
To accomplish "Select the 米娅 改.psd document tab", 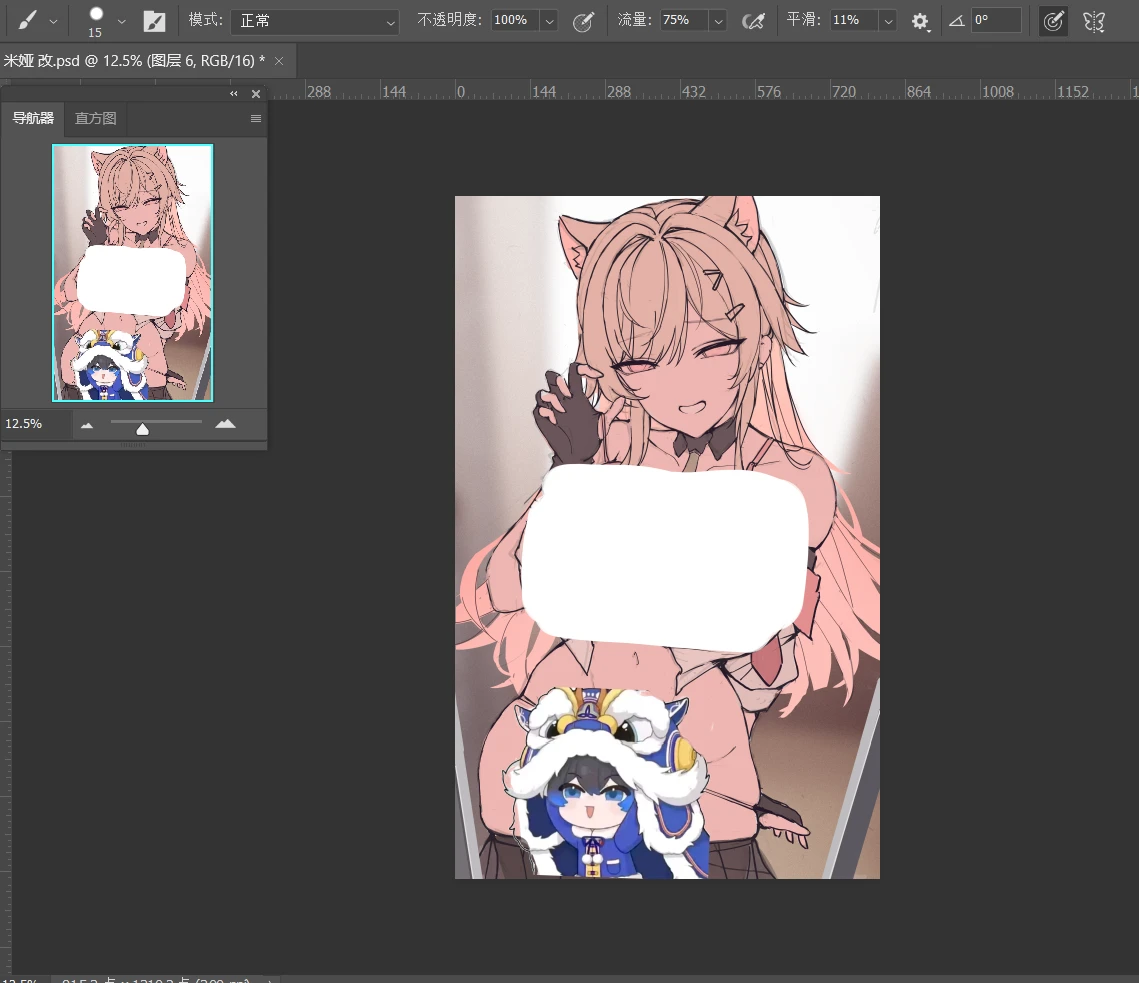I will coord(134,61).
